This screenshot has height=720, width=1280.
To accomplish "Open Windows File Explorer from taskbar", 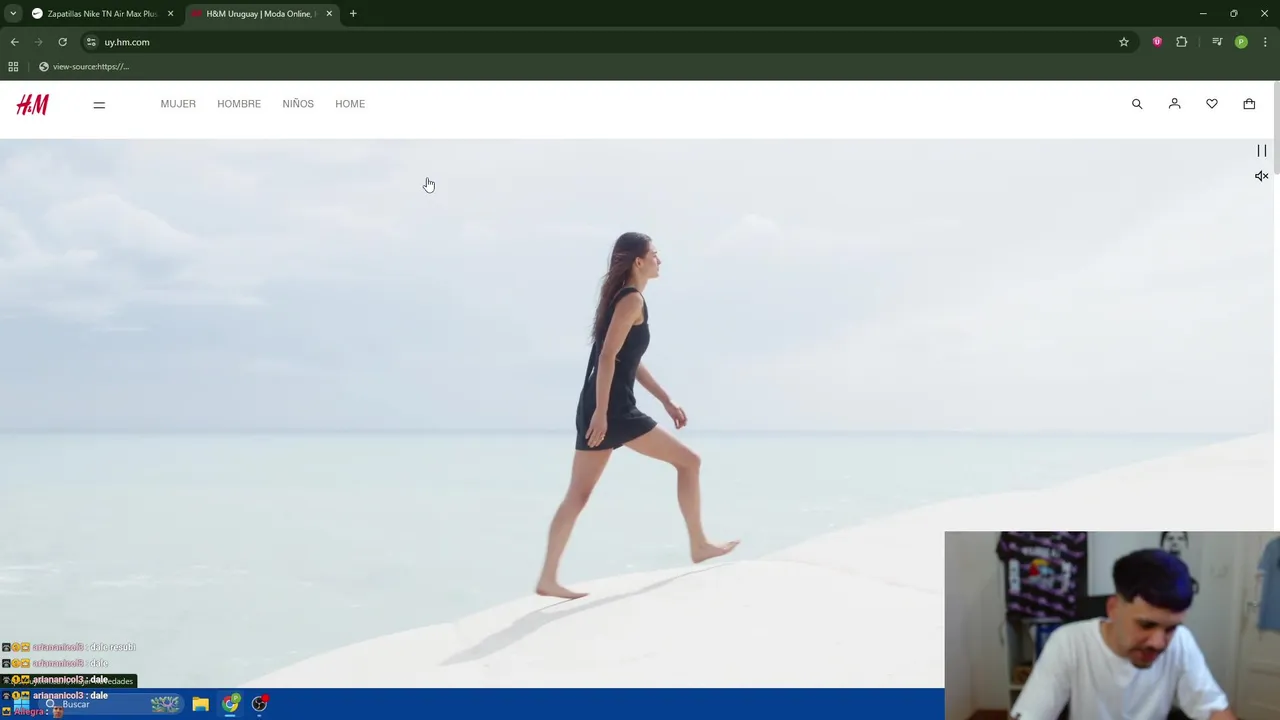I will (200, 704).
